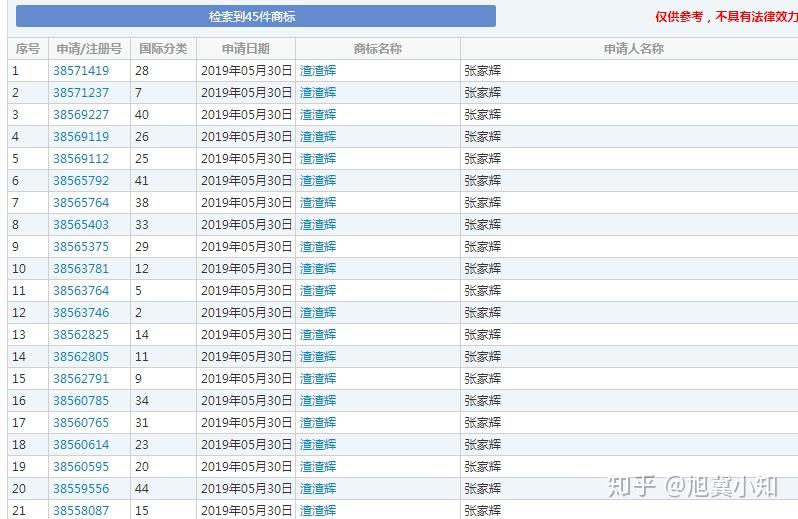Open registration number 38562825 link
The image size is (798, 519).
[81, 335]
